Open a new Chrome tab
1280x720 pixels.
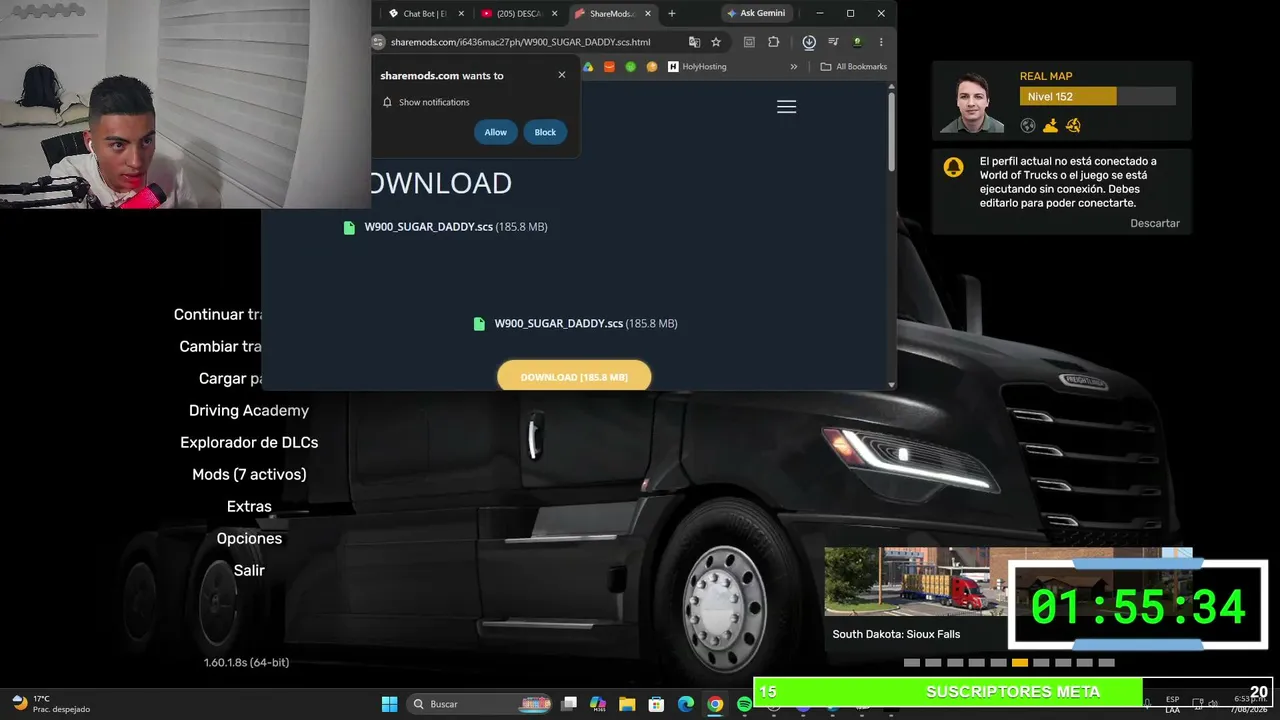tap(672, 14)
